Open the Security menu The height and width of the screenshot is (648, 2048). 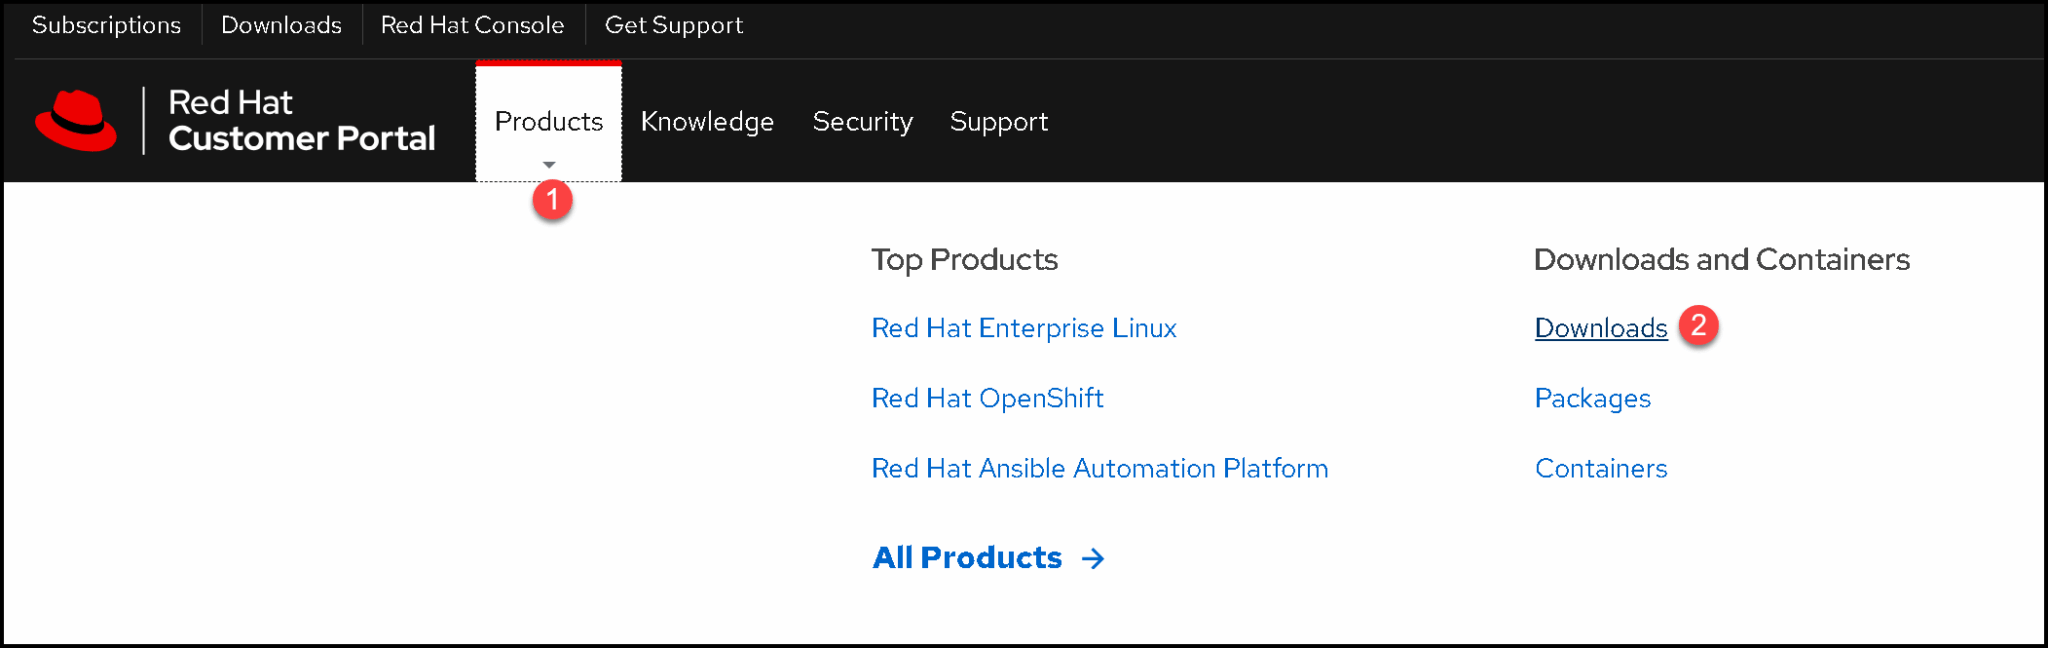(862, 121)
